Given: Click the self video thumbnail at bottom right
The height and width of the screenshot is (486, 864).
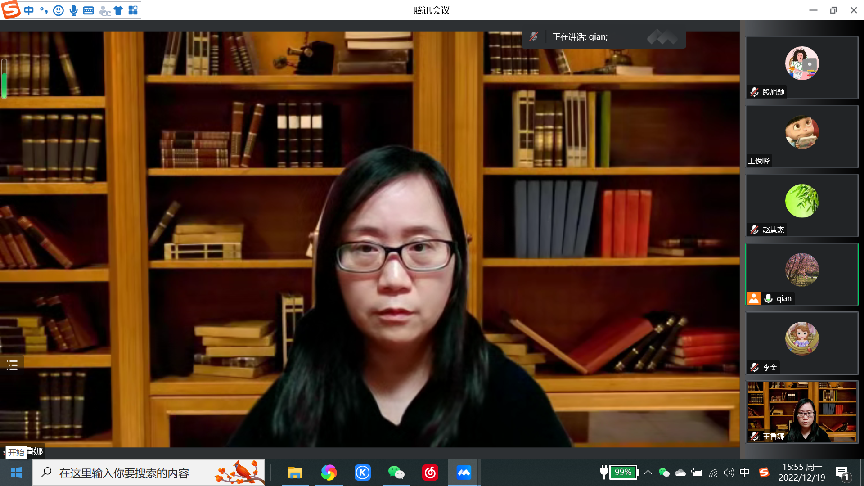Looking at the screenshot, I should pos(801,411).
